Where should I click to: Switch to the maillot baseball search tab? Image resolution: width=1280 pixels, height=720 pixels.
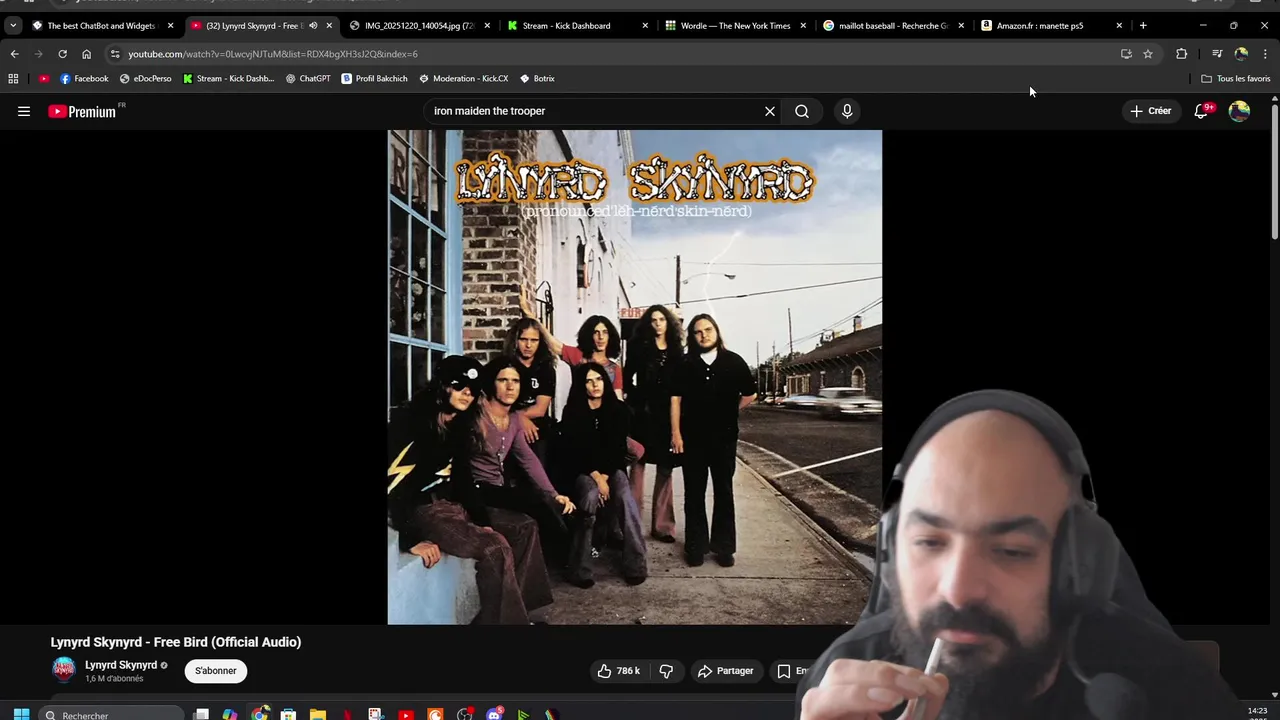(894, 26)
